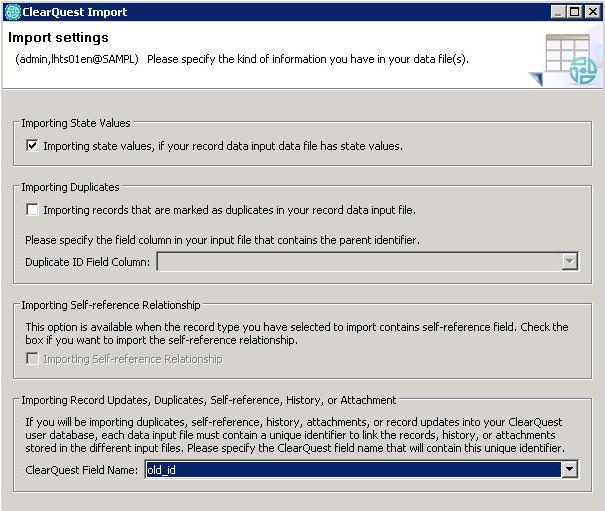
Task: Minimize the ClearQuest Import window
Action: (558, 12)
